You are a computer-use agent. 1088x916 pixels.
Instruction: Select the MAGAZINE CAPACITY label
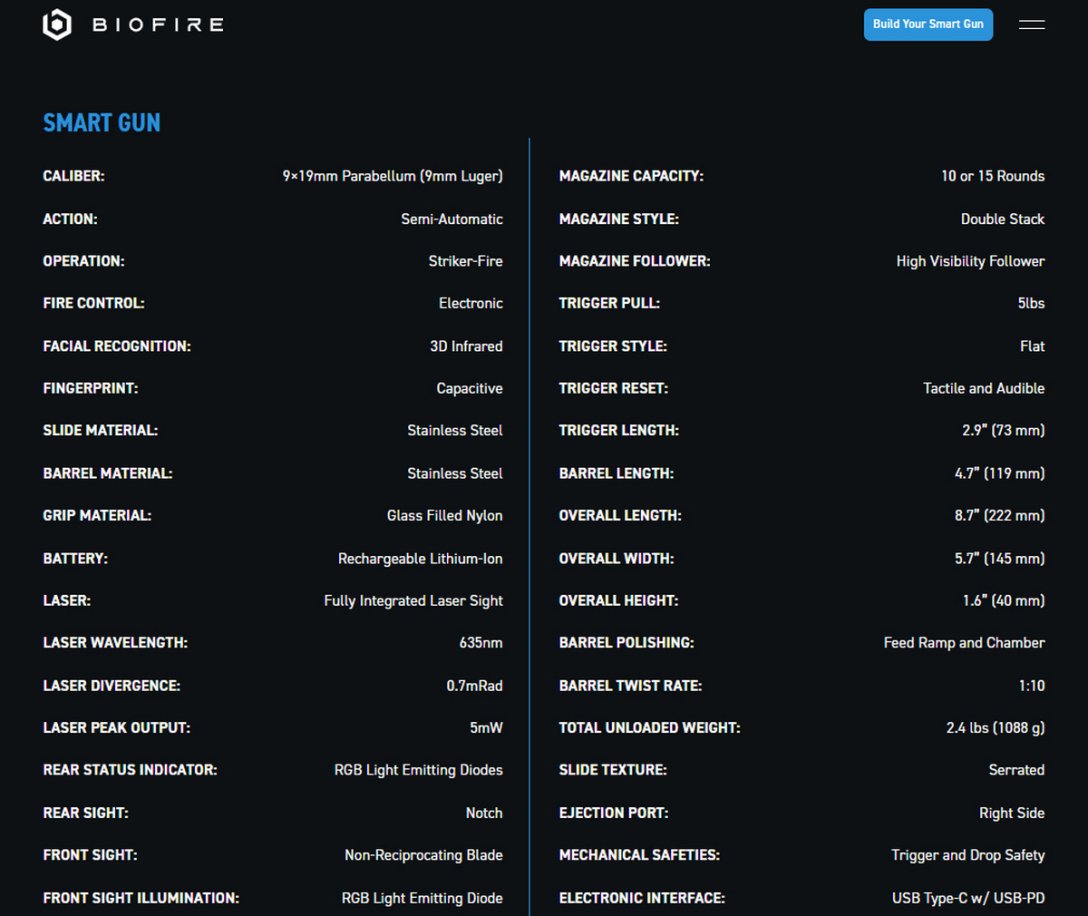[631, 176]
